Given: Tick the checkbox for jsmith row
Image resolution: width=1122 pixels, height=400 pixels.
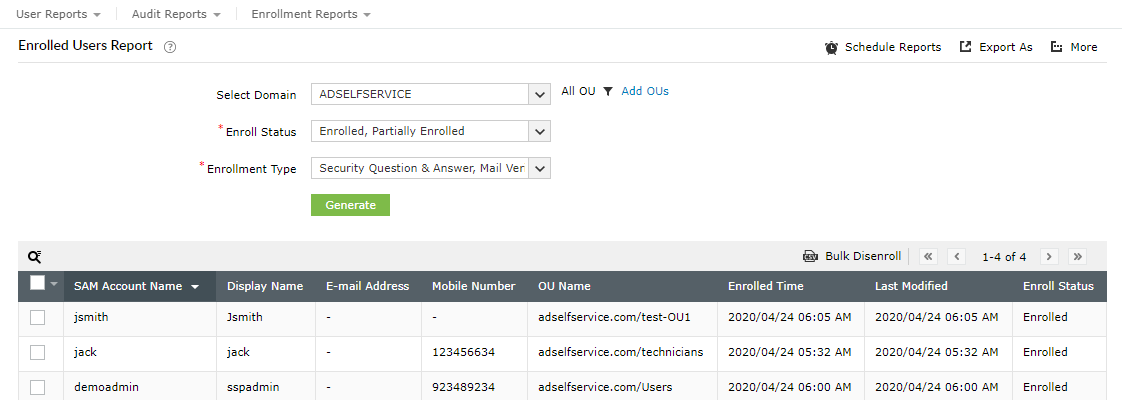Looking at the screenshot, I should point(38,318).
